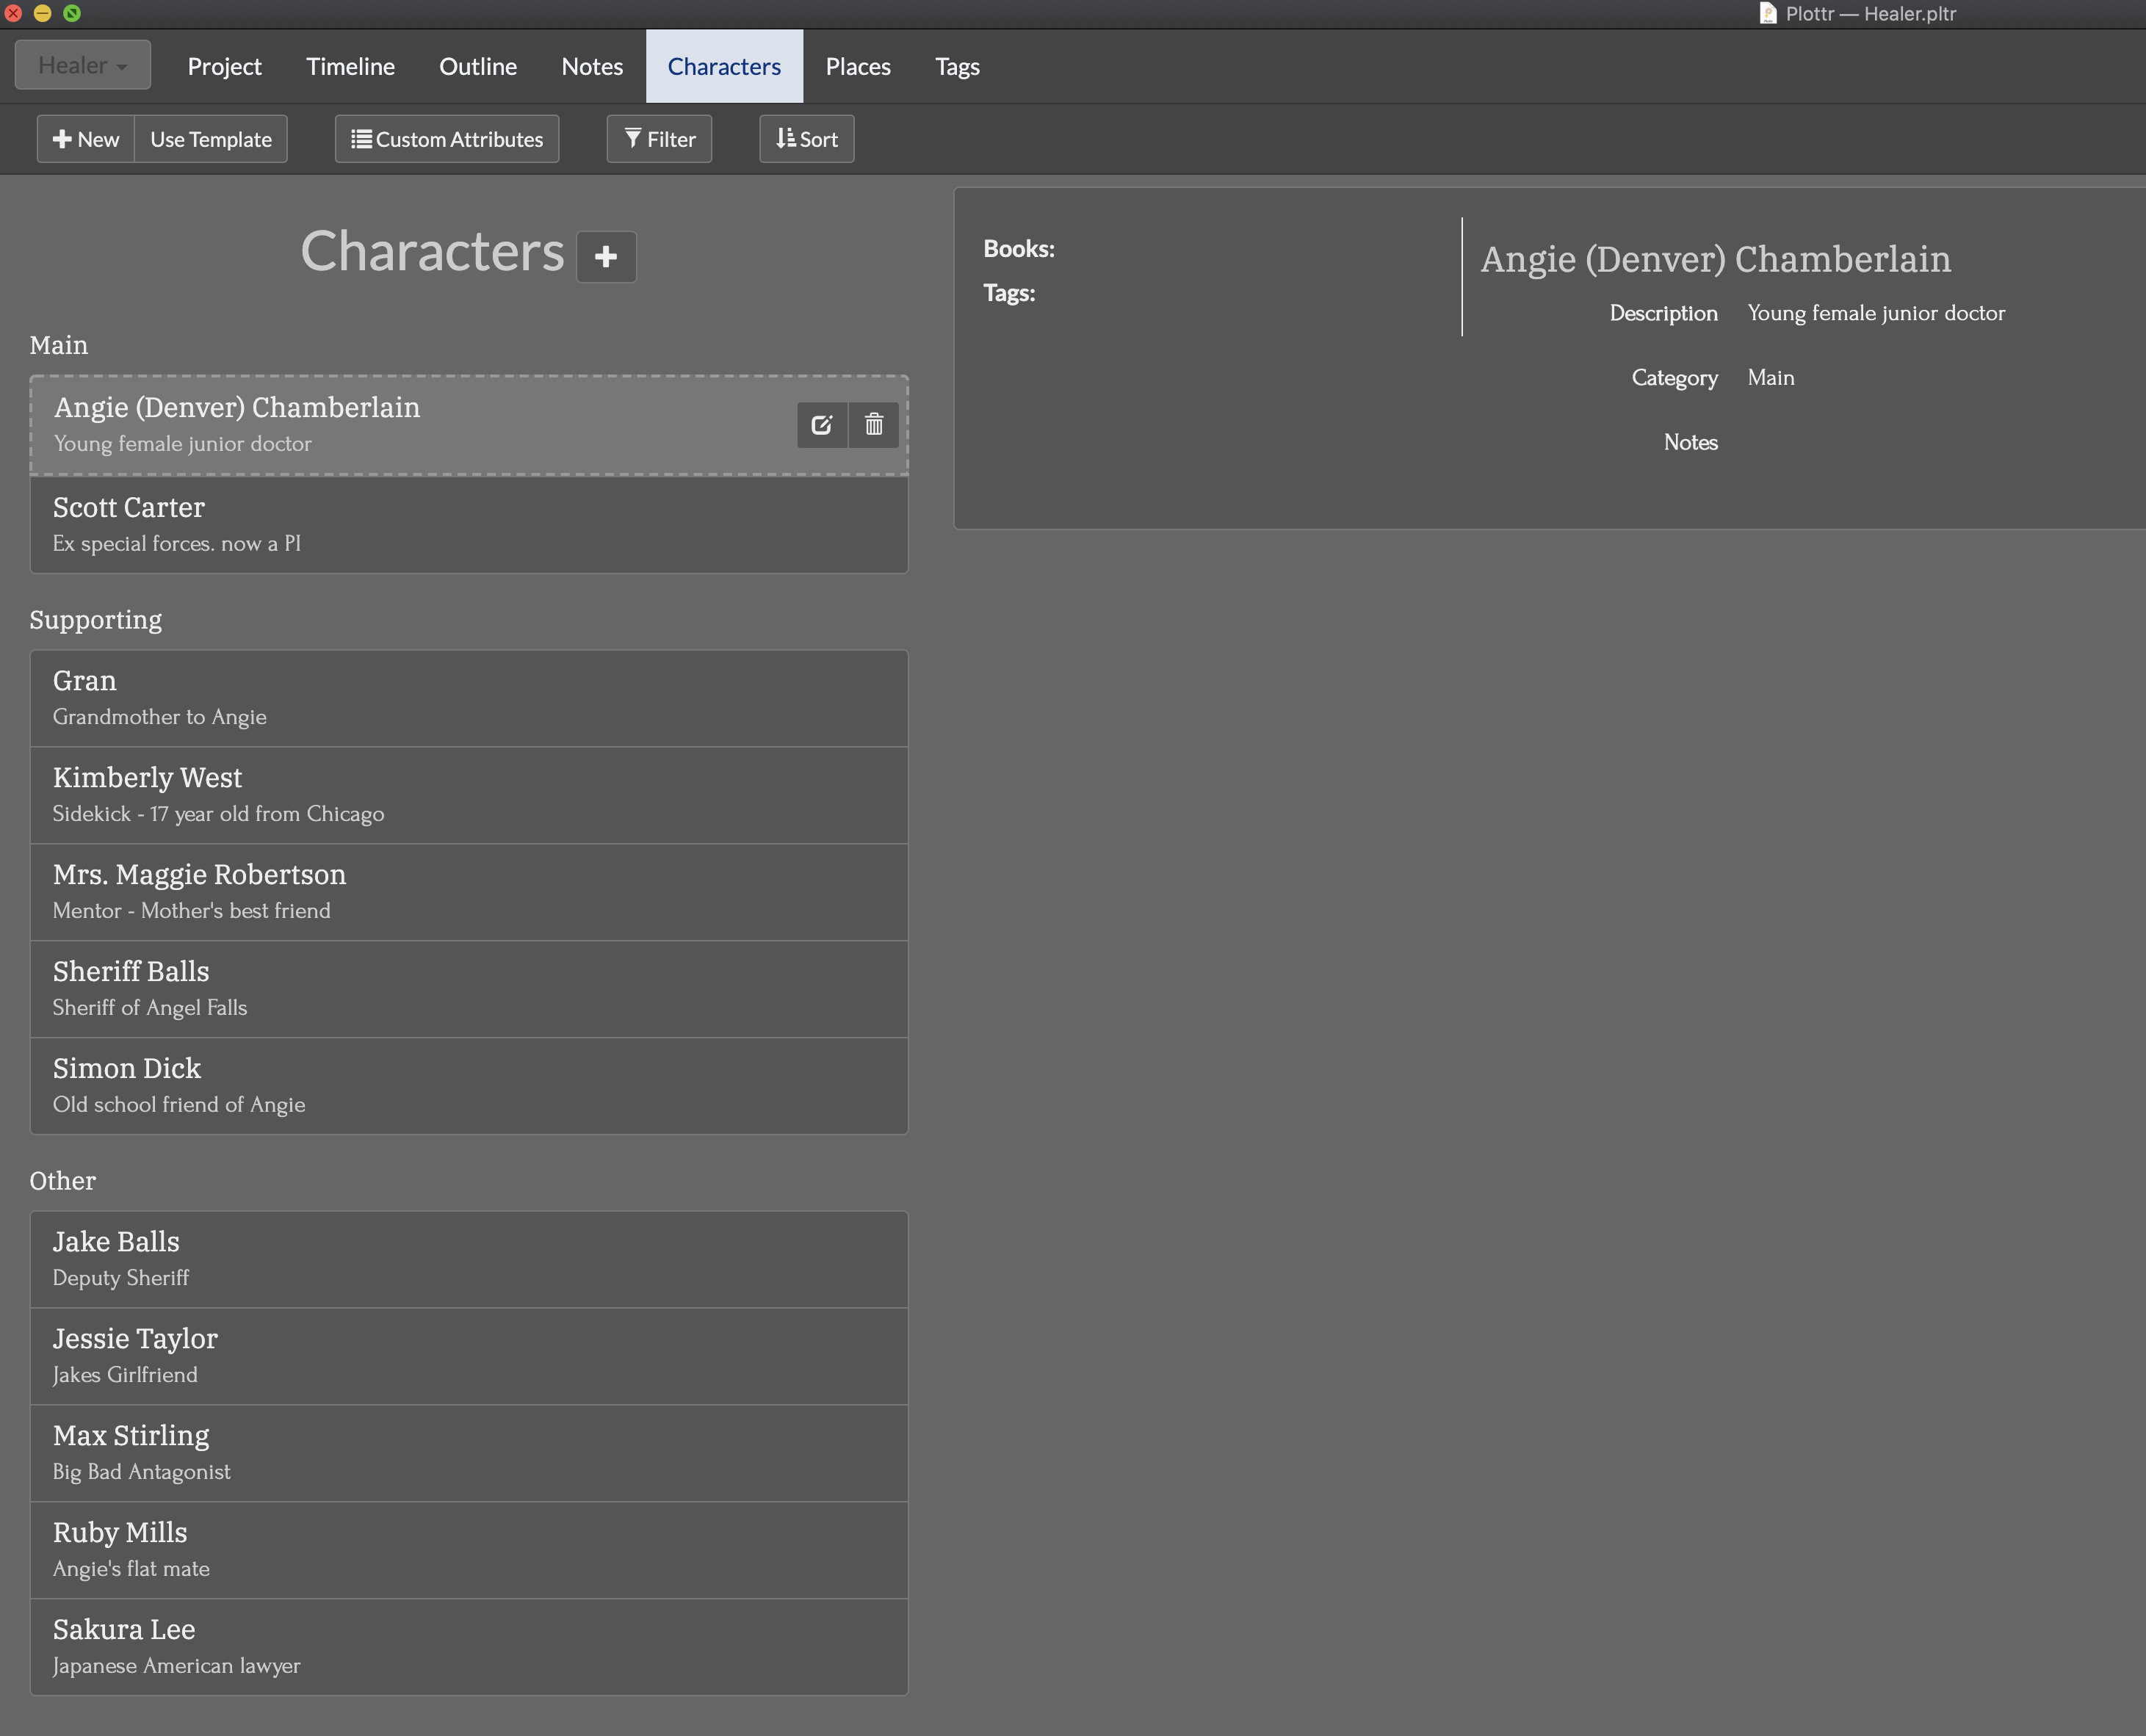Screen dimensions: 2146x1736
Task: Open the Tags tab
Action: (957, 67)
